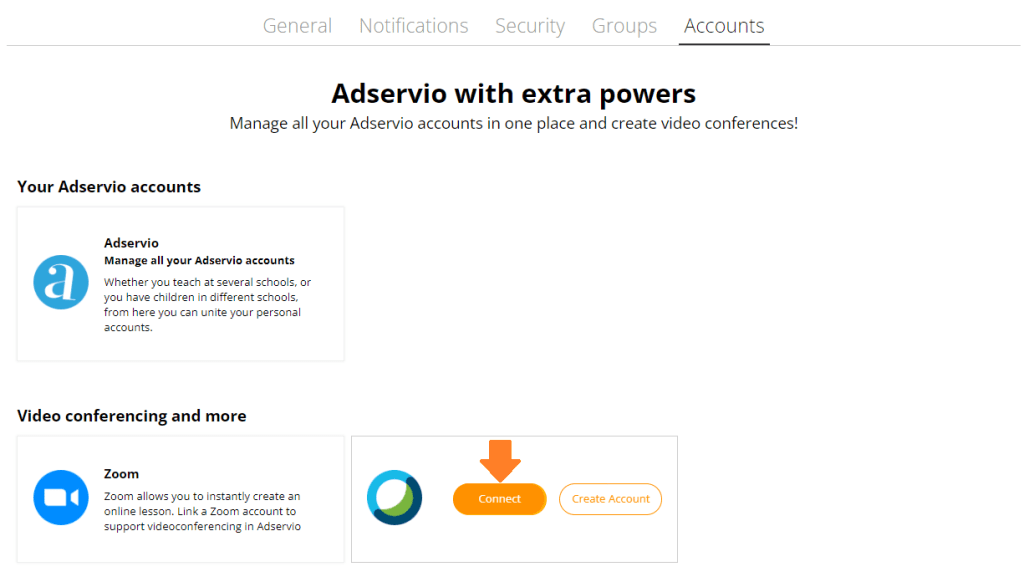
Task: Click the 'Your Adservio accounts' section heading
Action: (109, 187)
